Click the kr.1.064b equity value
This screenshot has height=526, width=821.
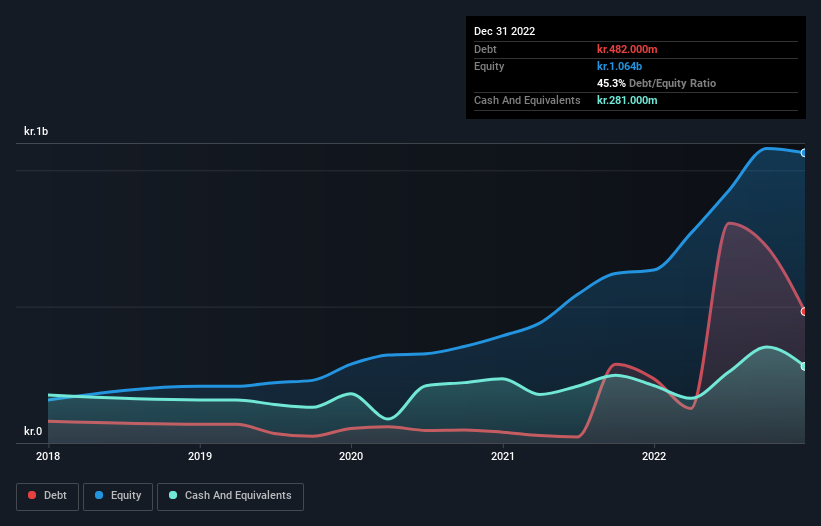[x=619, y=66]
